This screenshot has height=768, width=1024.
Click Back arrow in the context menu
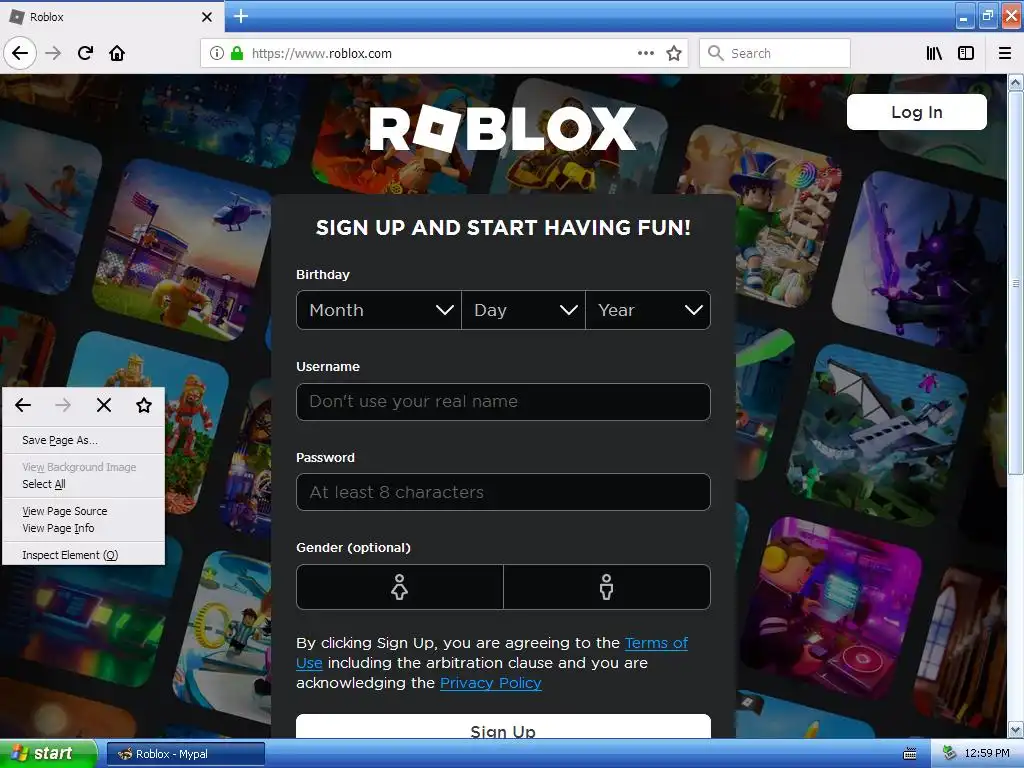click(23, 406)
